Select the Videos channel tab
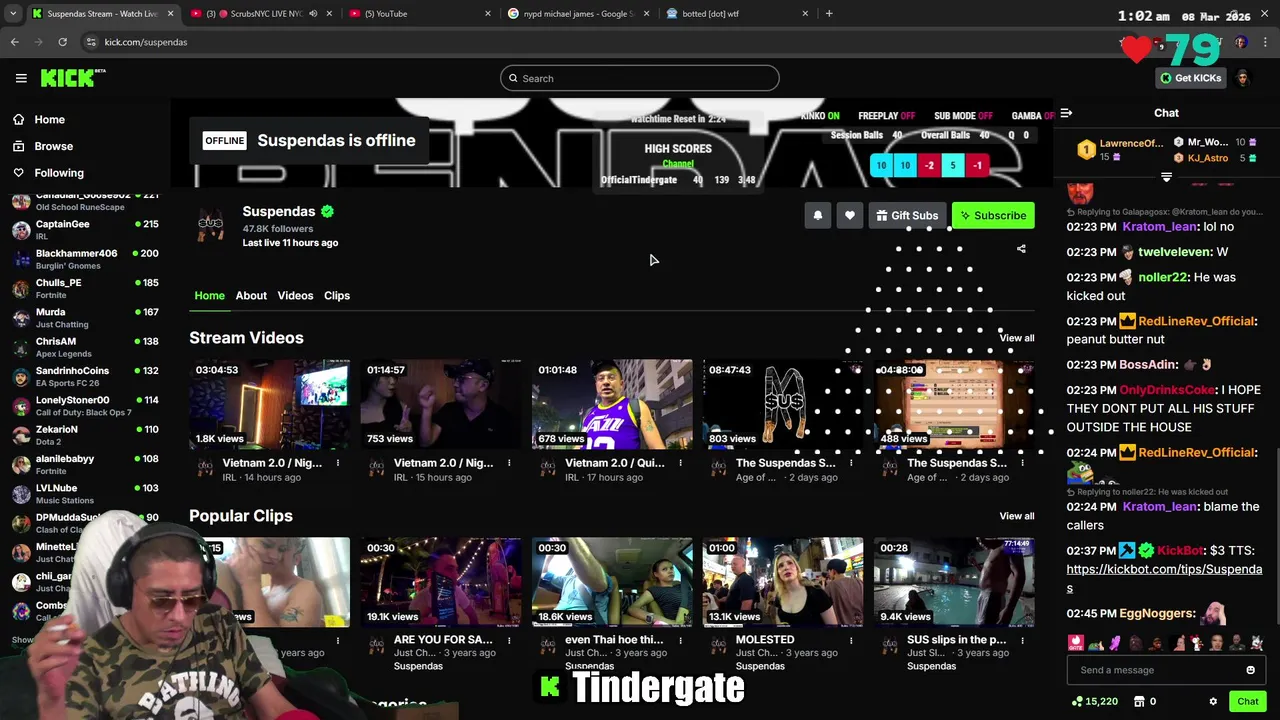Viewport: 1280px width, 720px height. click(295, 295)
